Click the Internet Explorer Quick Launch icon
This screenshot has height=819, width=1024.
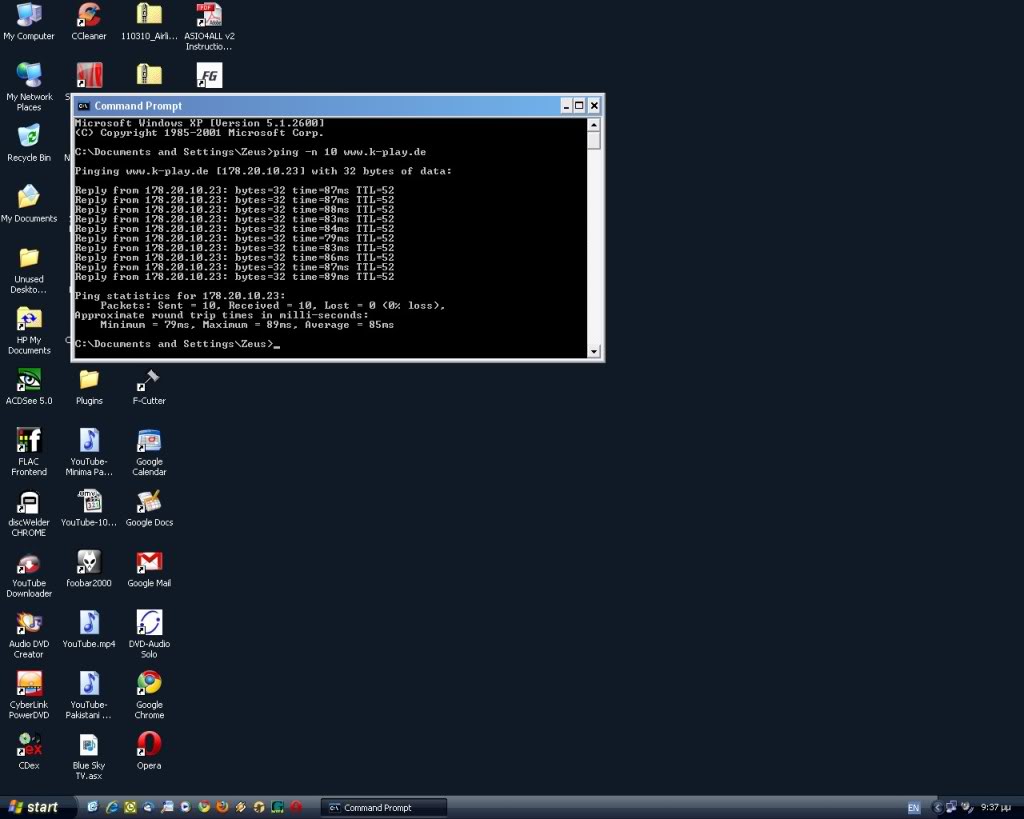click(x=112, y=807)
